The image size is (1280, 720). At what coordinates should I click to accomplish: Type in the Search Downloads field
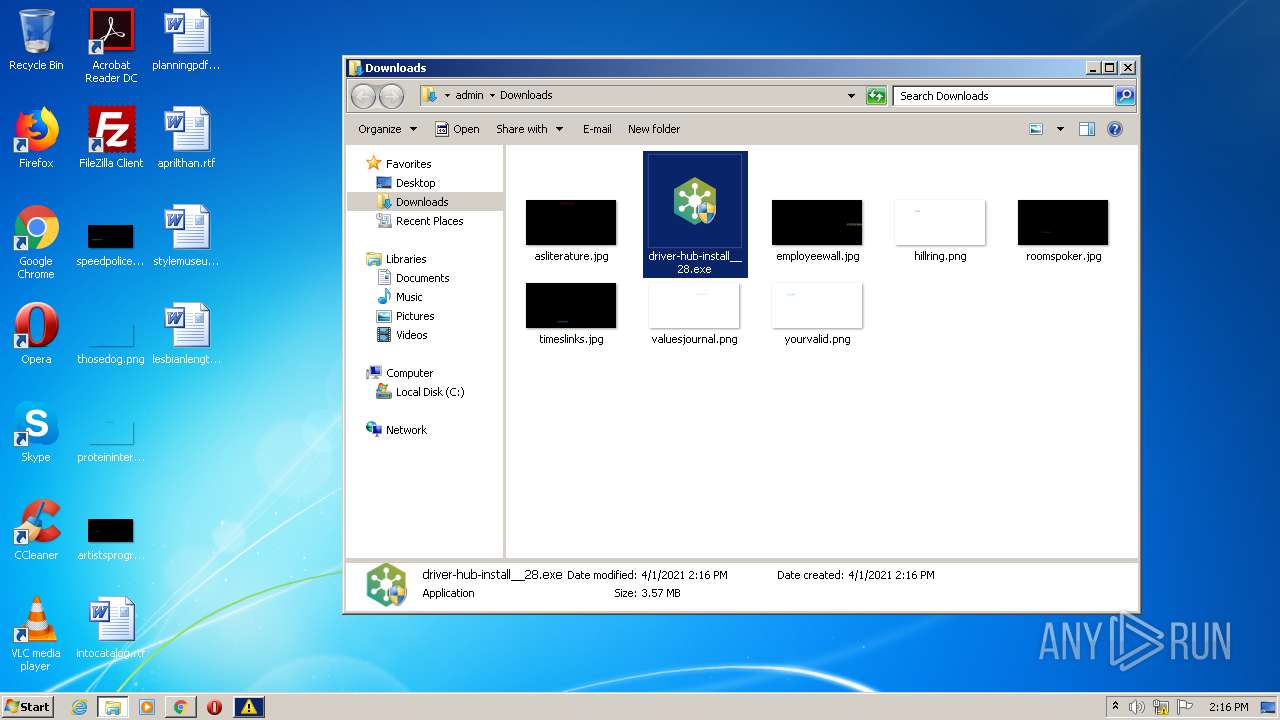pos(1003,96)
